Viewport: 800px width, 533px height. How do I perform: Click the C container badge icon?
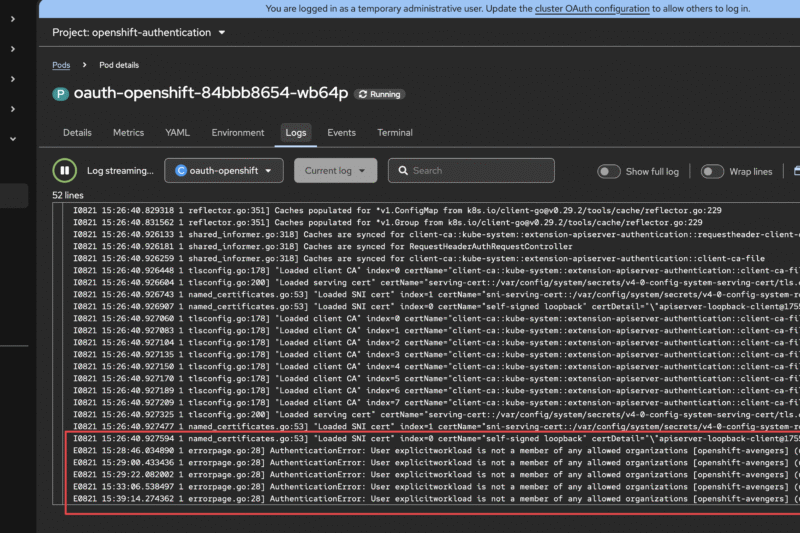point(181,170)
